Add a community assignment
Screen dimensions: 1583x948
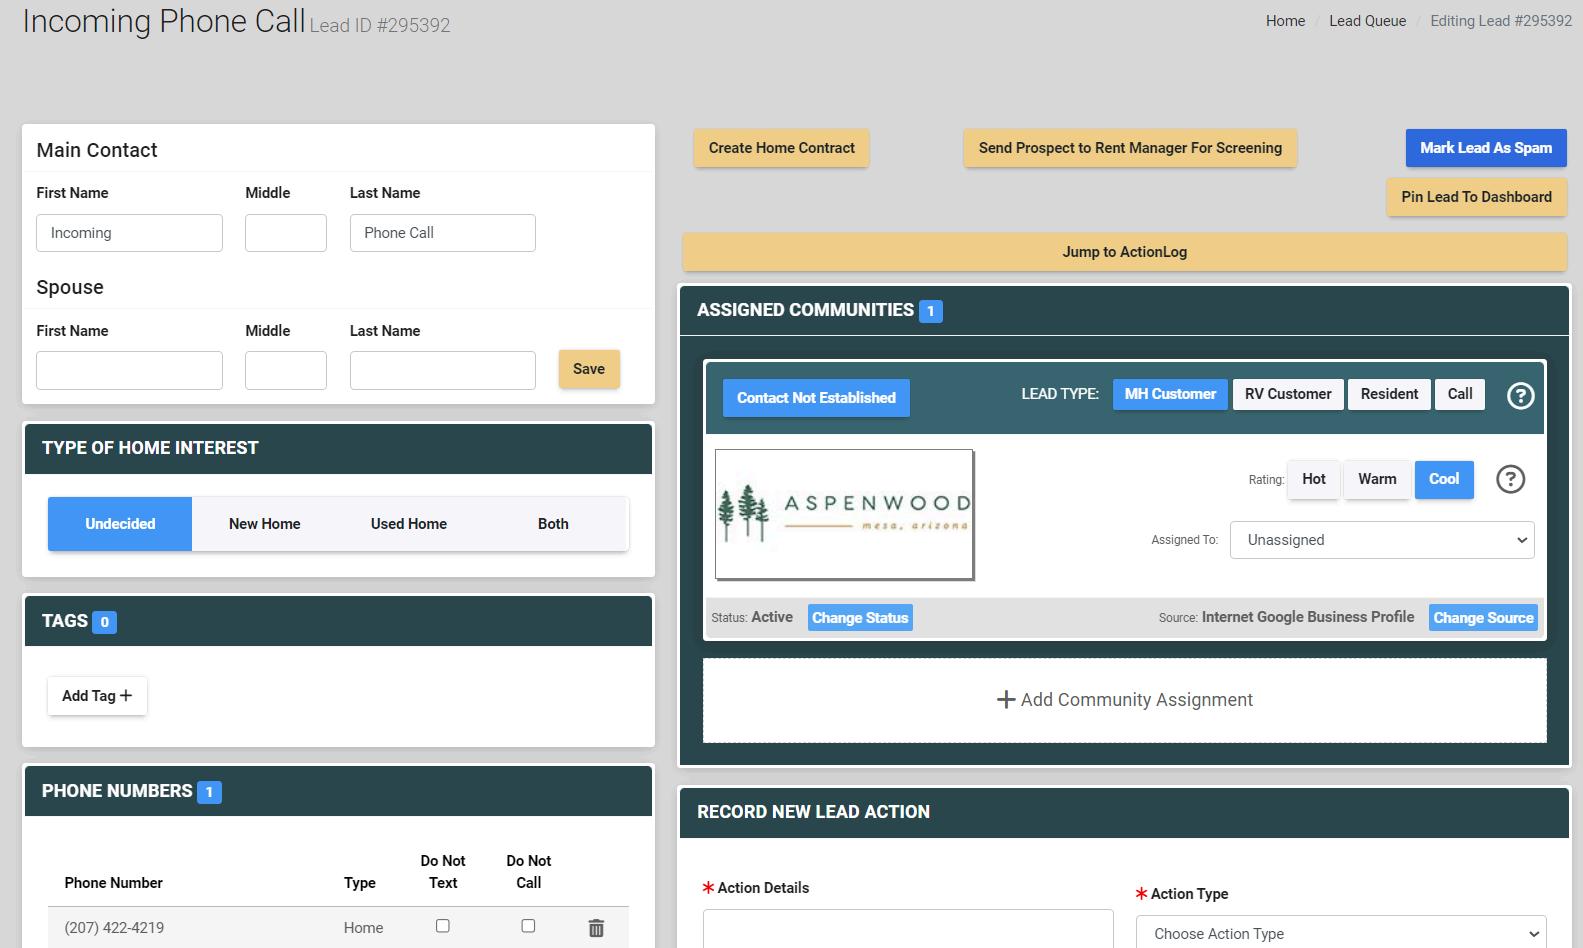(x=1125, y=700)
